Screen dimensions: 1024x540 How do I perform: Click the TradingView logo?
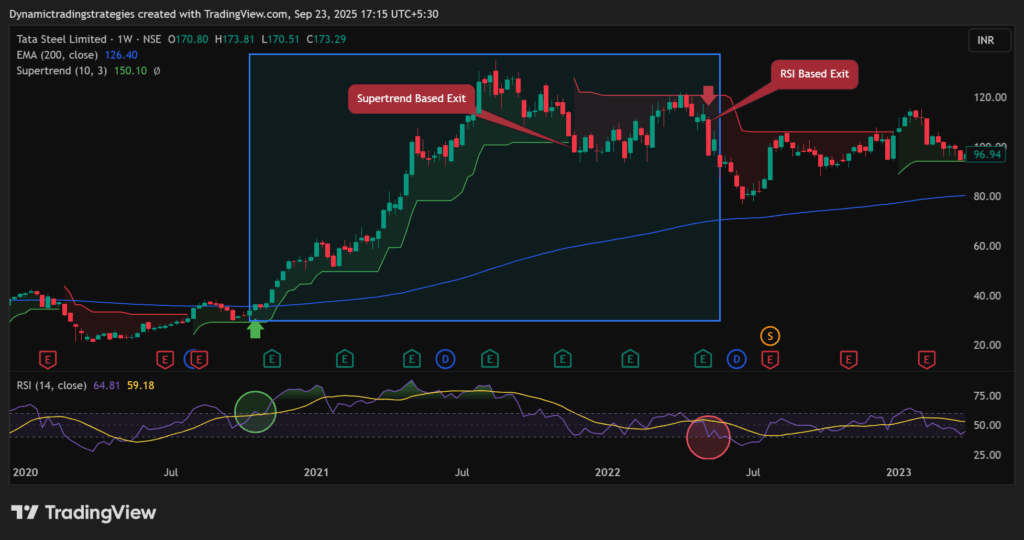[84, 512]
